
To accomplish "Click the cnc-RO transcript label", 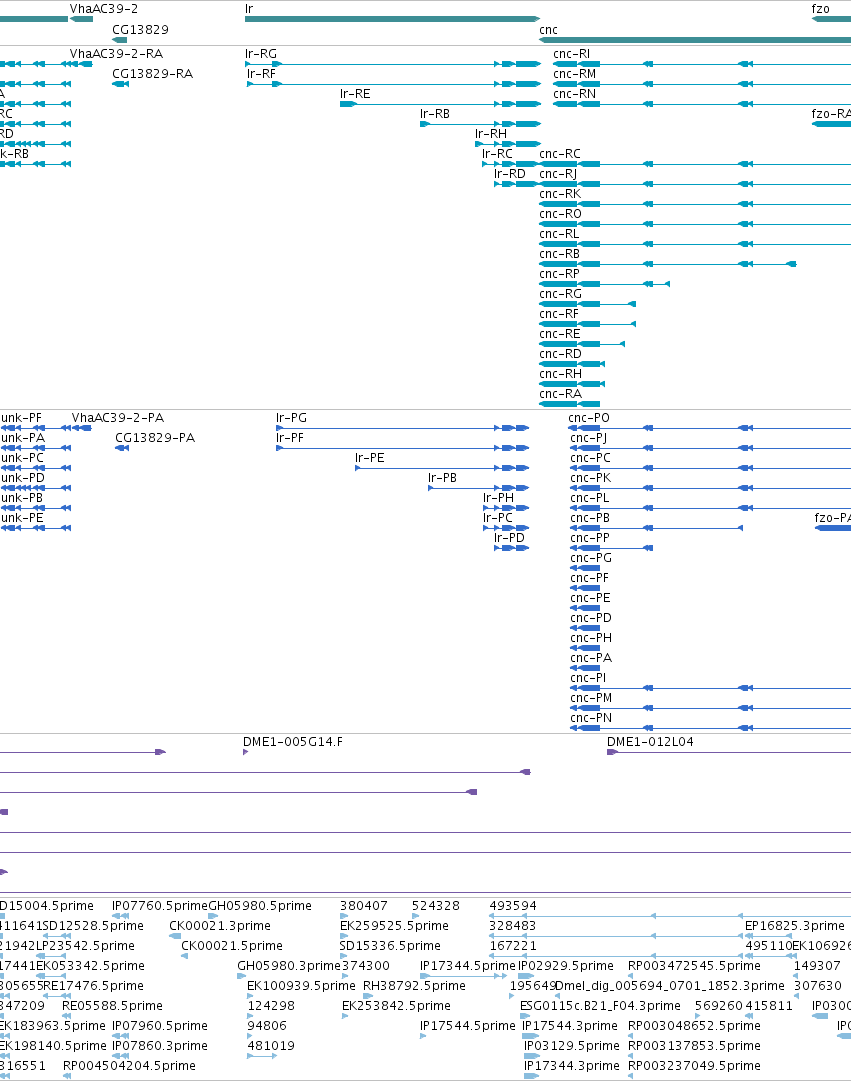I will point(561,214).
